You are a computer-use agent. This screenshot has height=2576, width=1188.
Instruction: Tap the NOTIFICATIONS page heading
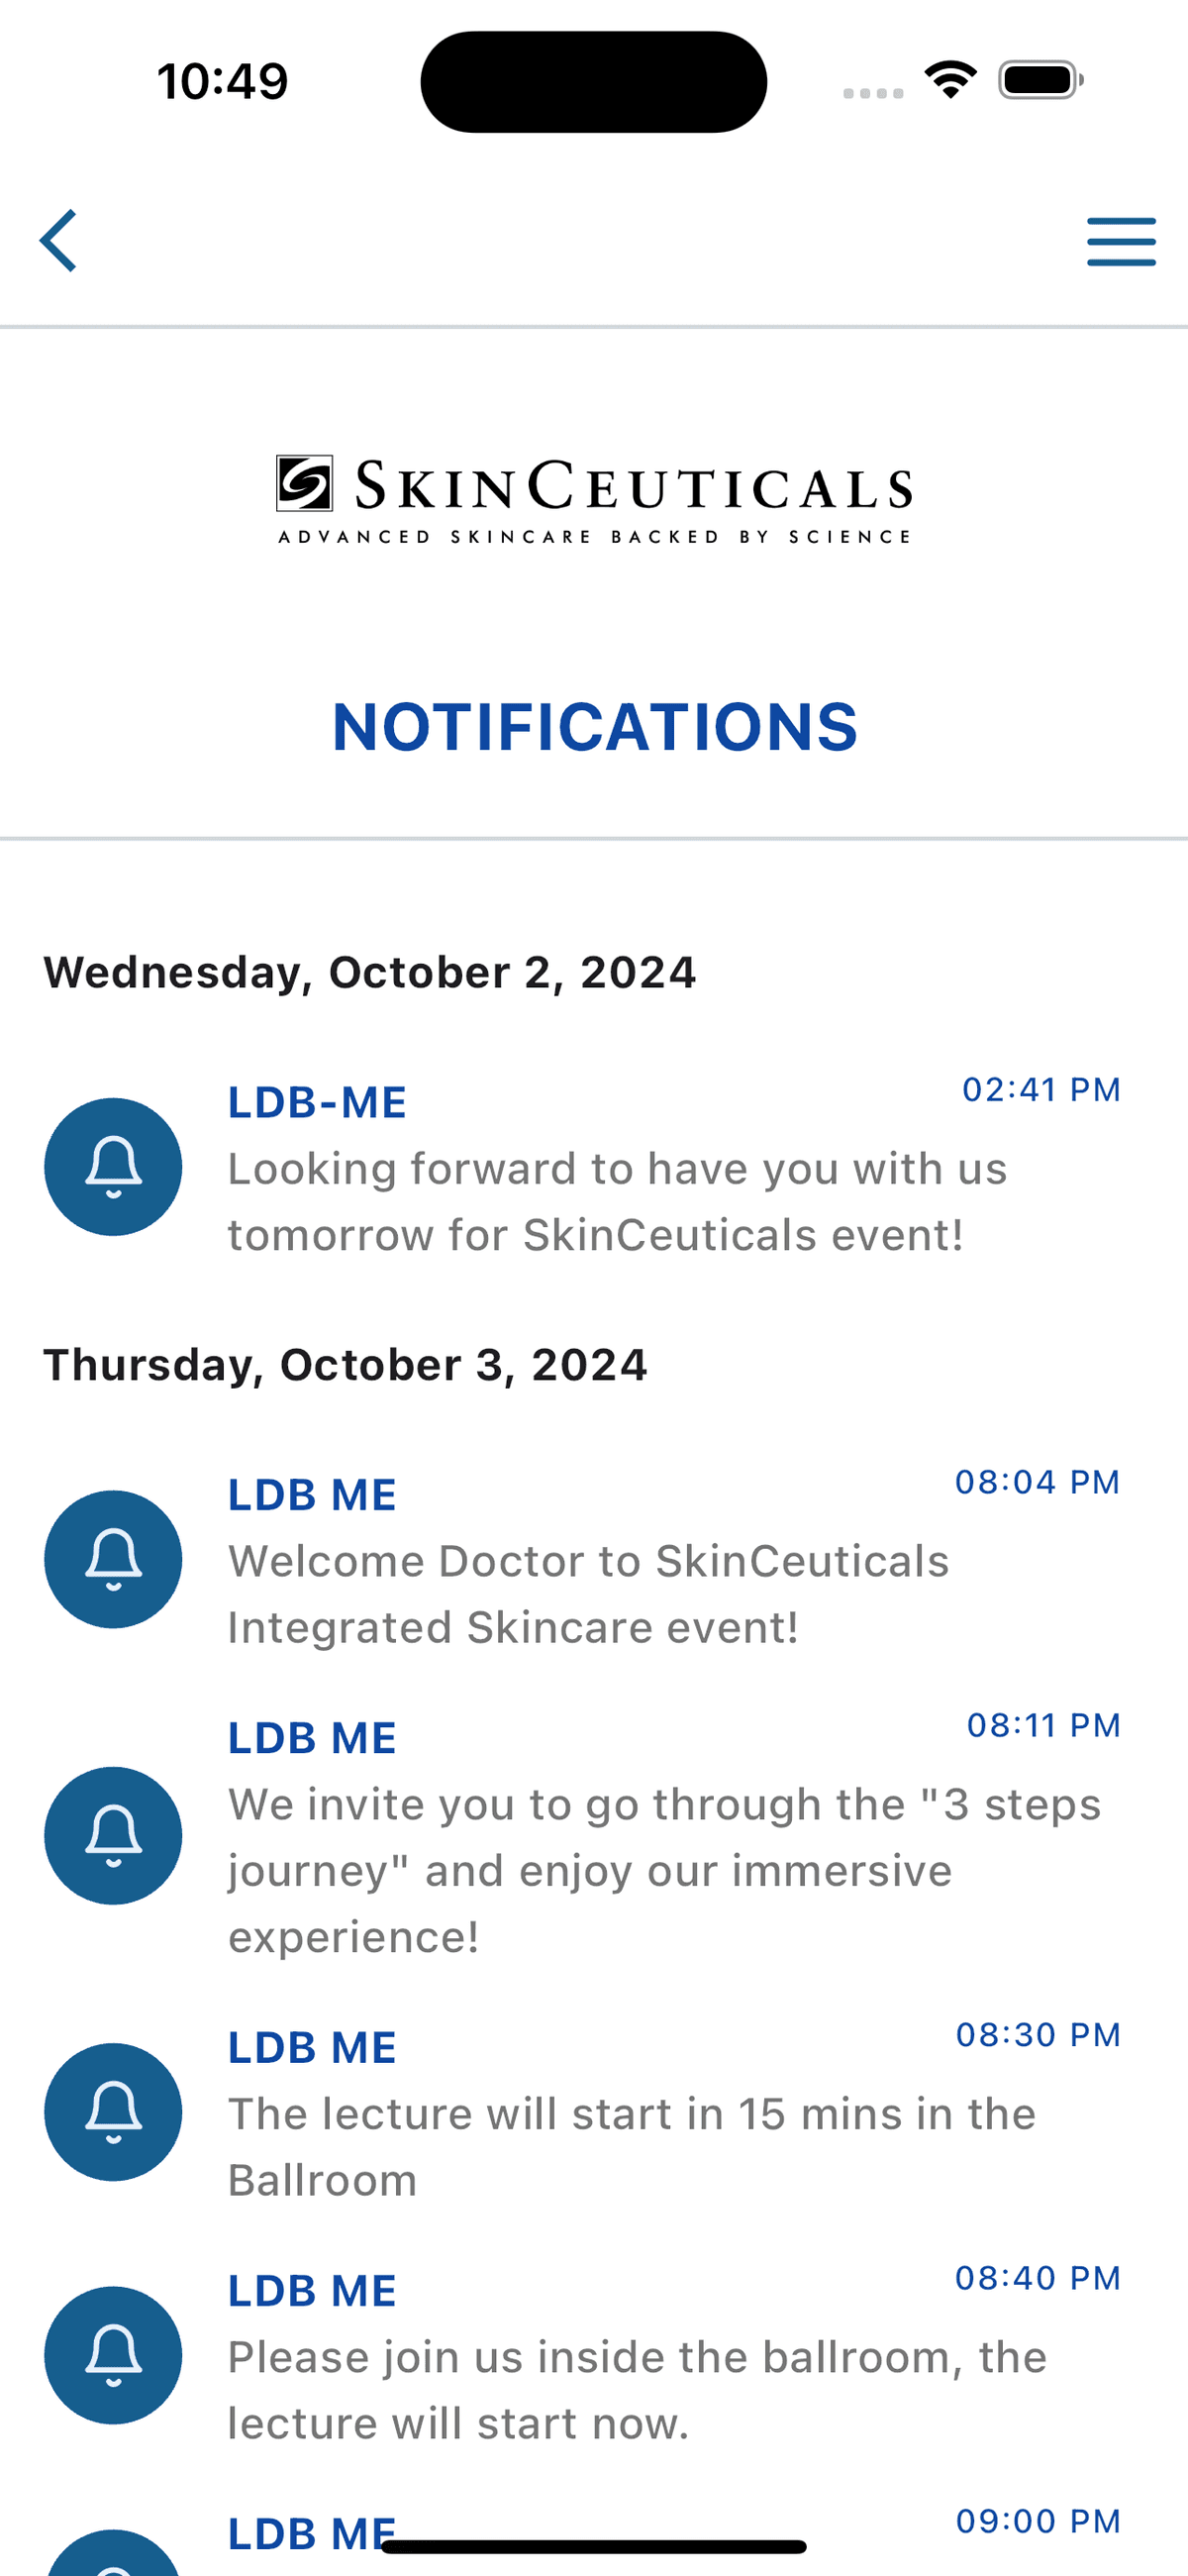(x=595, y=727)
